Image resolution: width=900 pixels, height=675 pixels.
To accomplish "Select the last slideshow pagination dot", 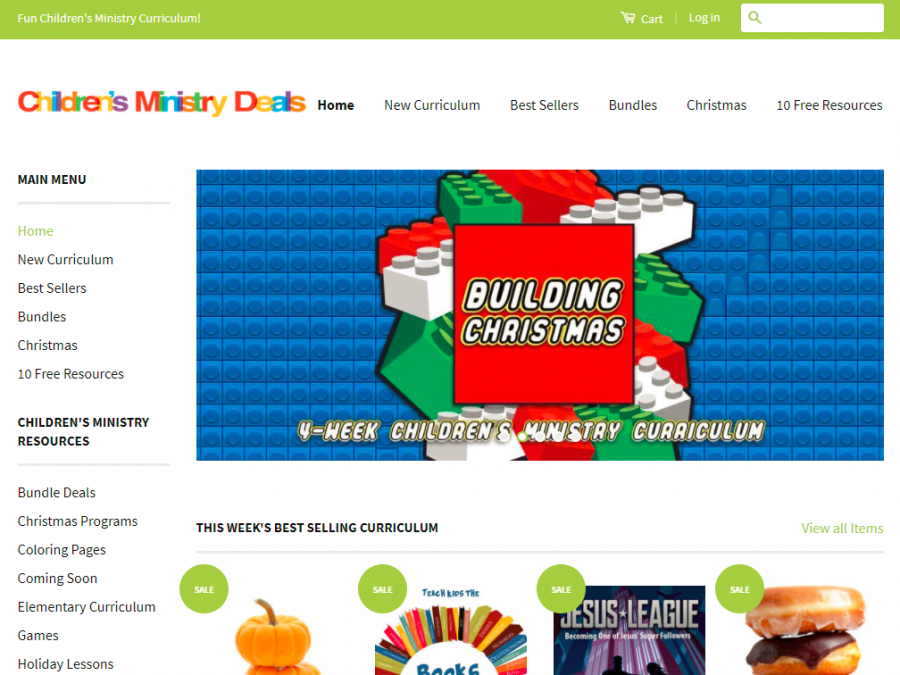I will [x=576, y=437].
